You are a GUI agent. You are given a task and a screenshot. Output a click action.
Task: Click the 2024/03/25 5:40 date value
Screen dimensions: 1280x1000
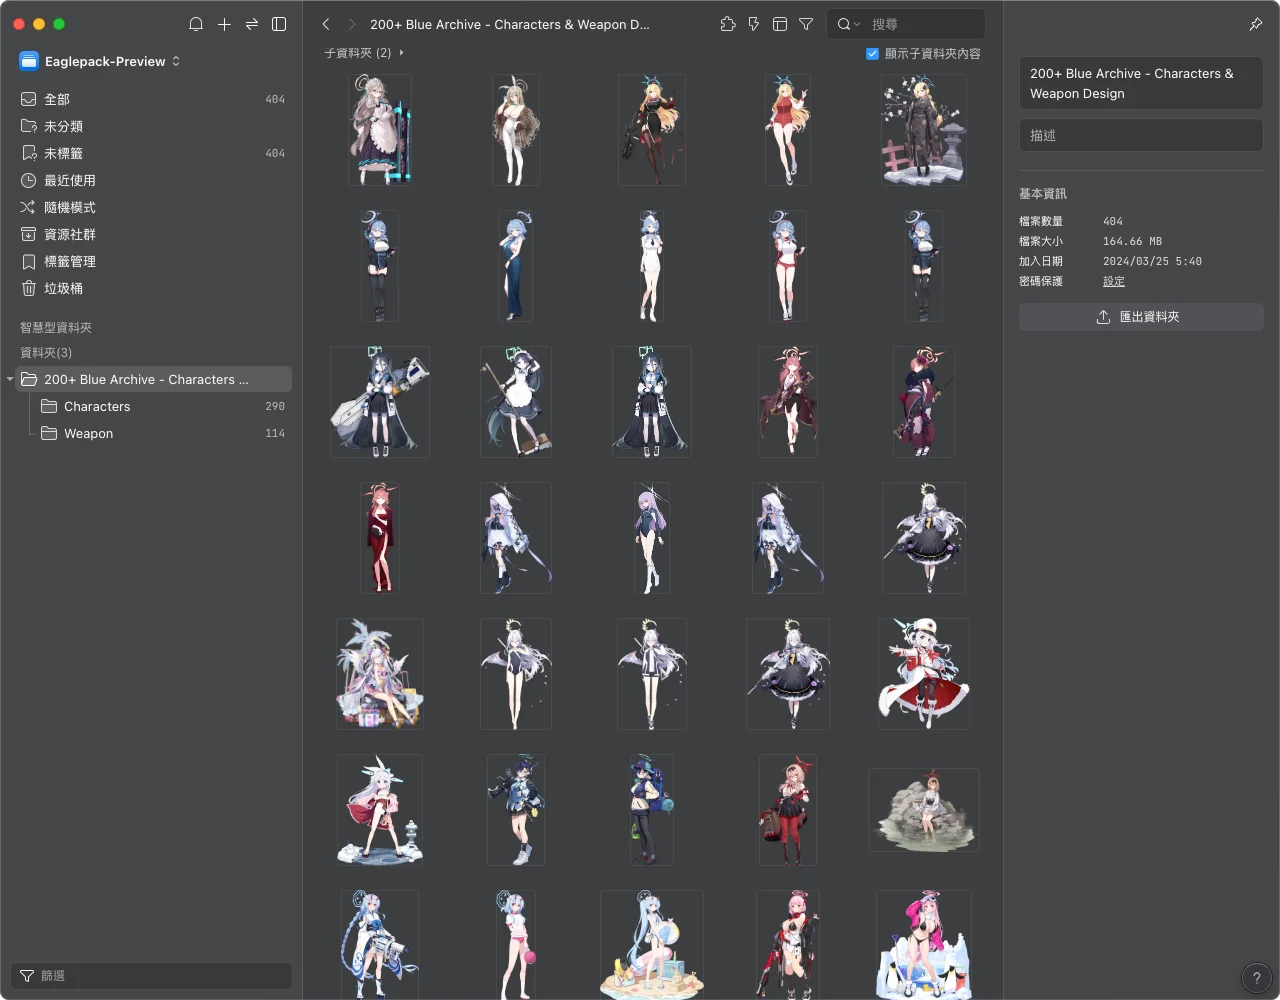tap(1152, 261)
